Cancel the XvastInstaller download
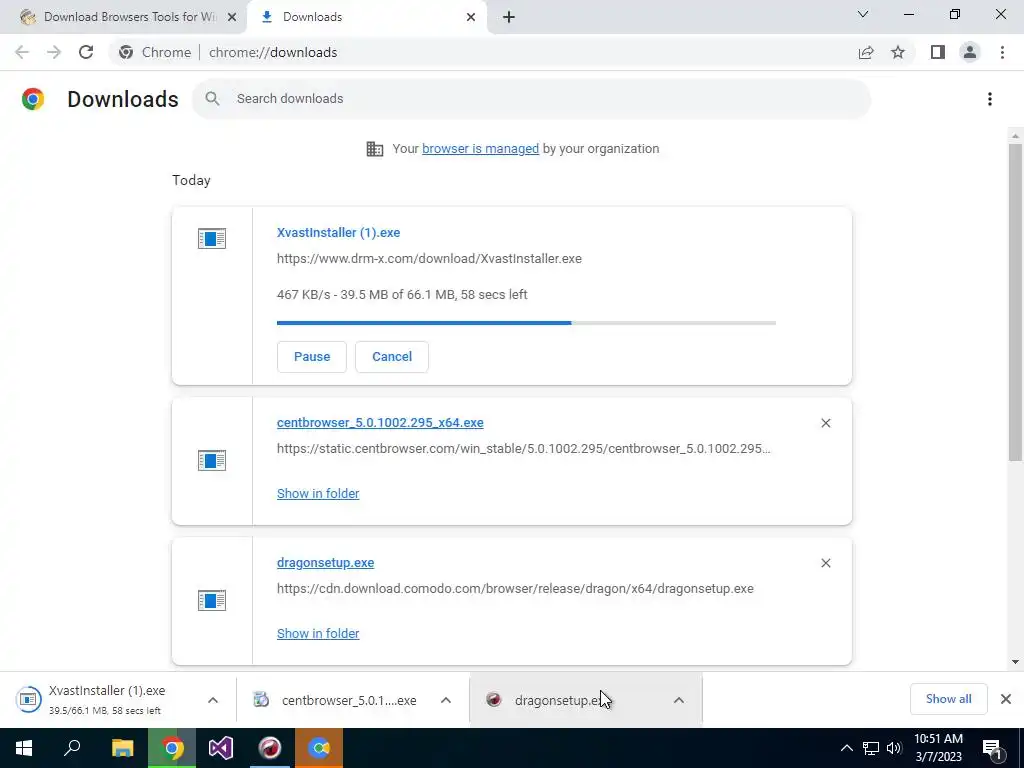Viewport: 1024px width, 768px height. tap(392, 357)
